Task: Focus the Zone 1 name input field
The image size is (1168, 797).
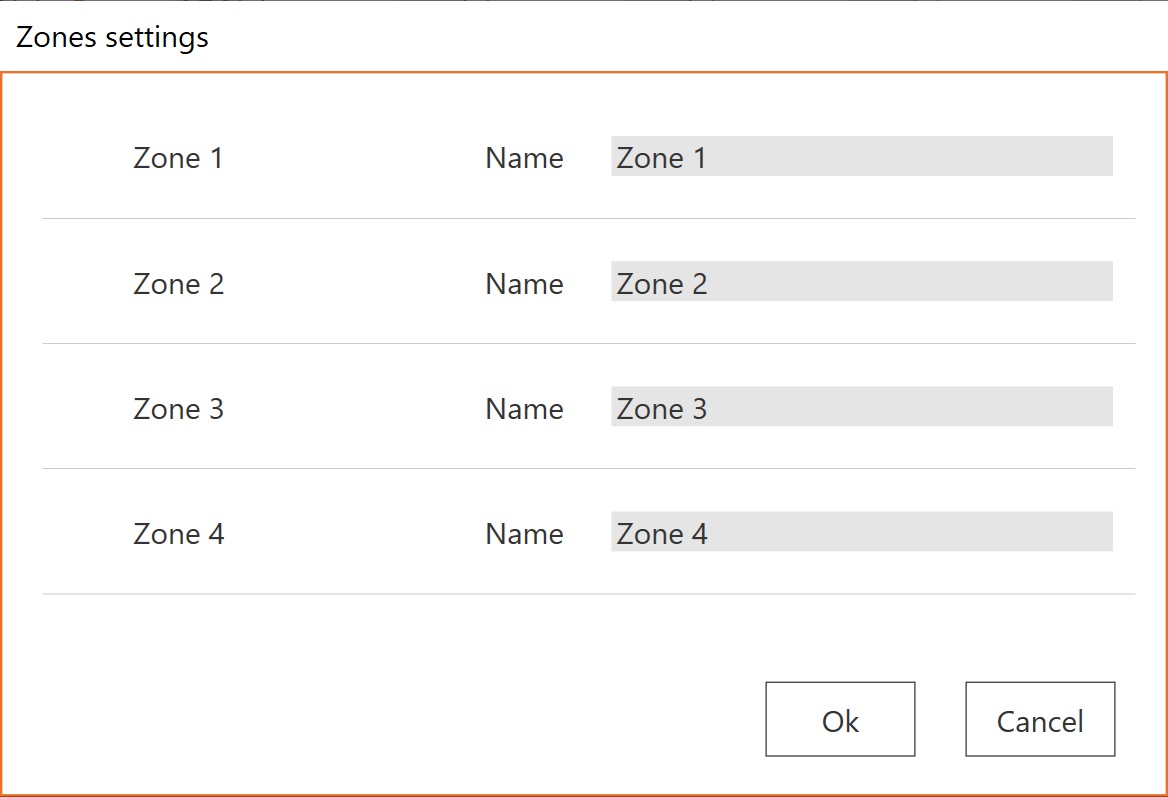Action: click(x=861, y=157)
